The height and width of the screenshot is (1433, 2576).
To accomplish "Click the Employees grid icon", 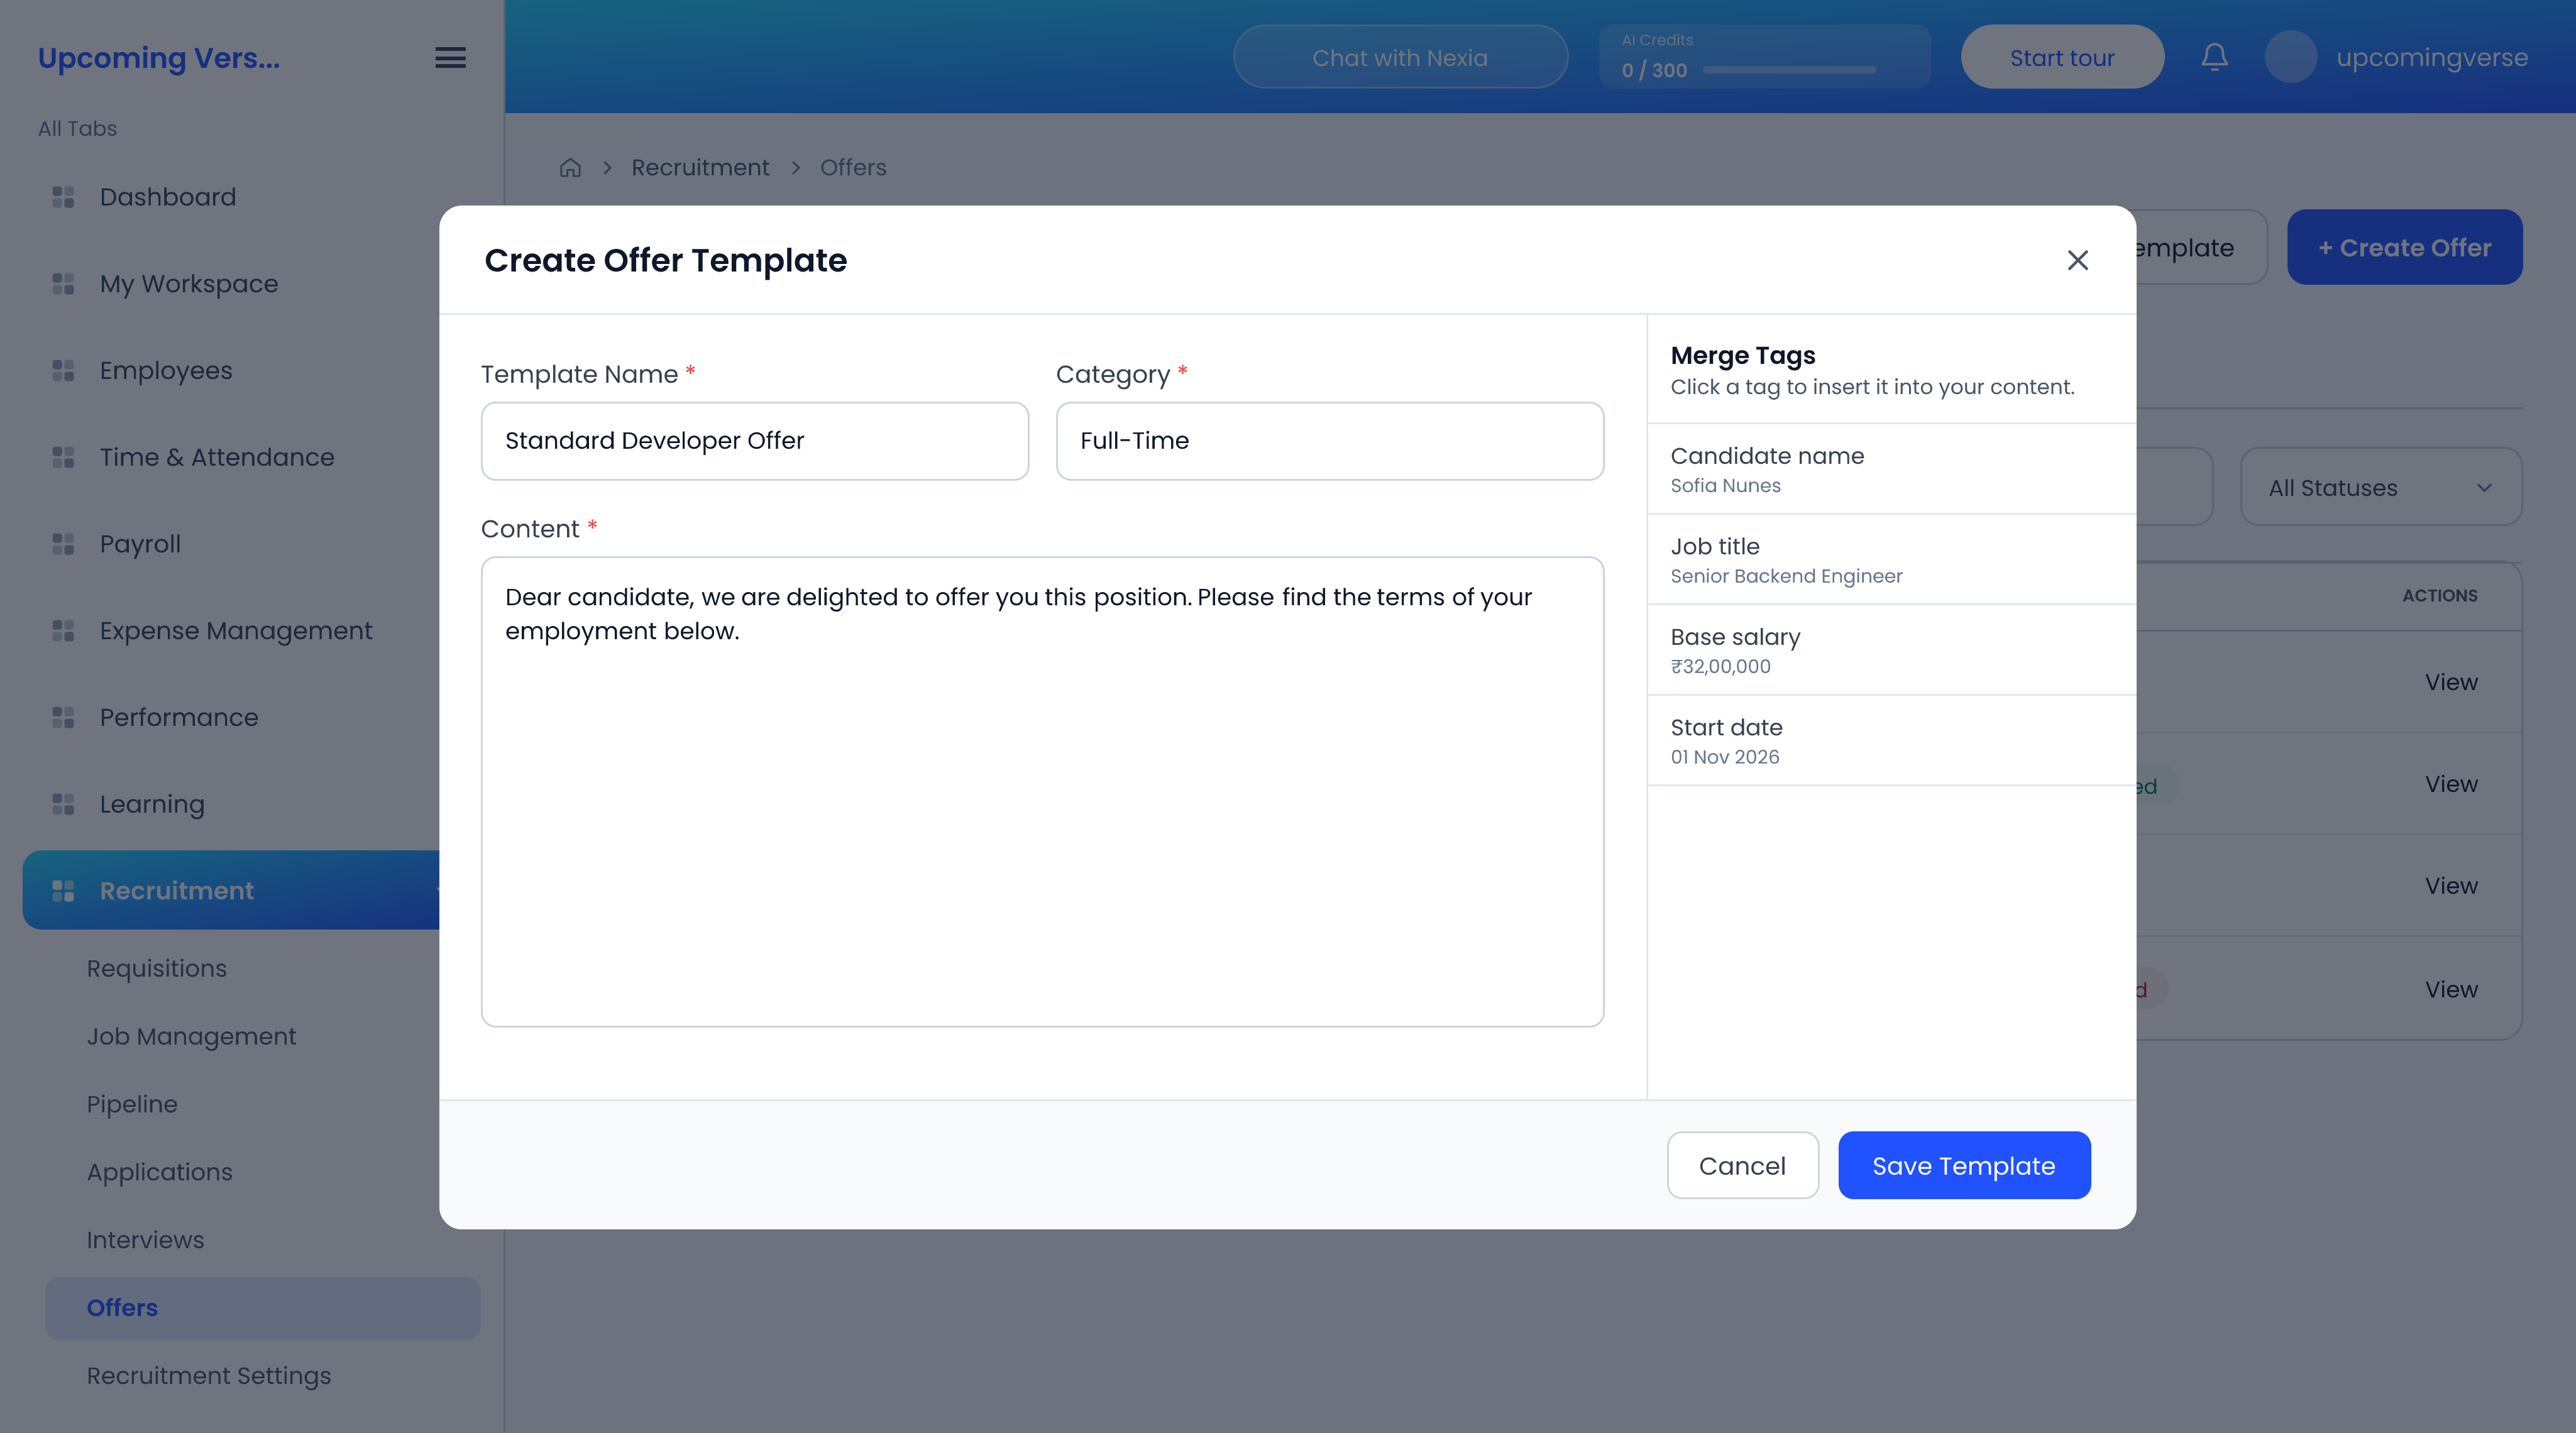I will point(63,370).
